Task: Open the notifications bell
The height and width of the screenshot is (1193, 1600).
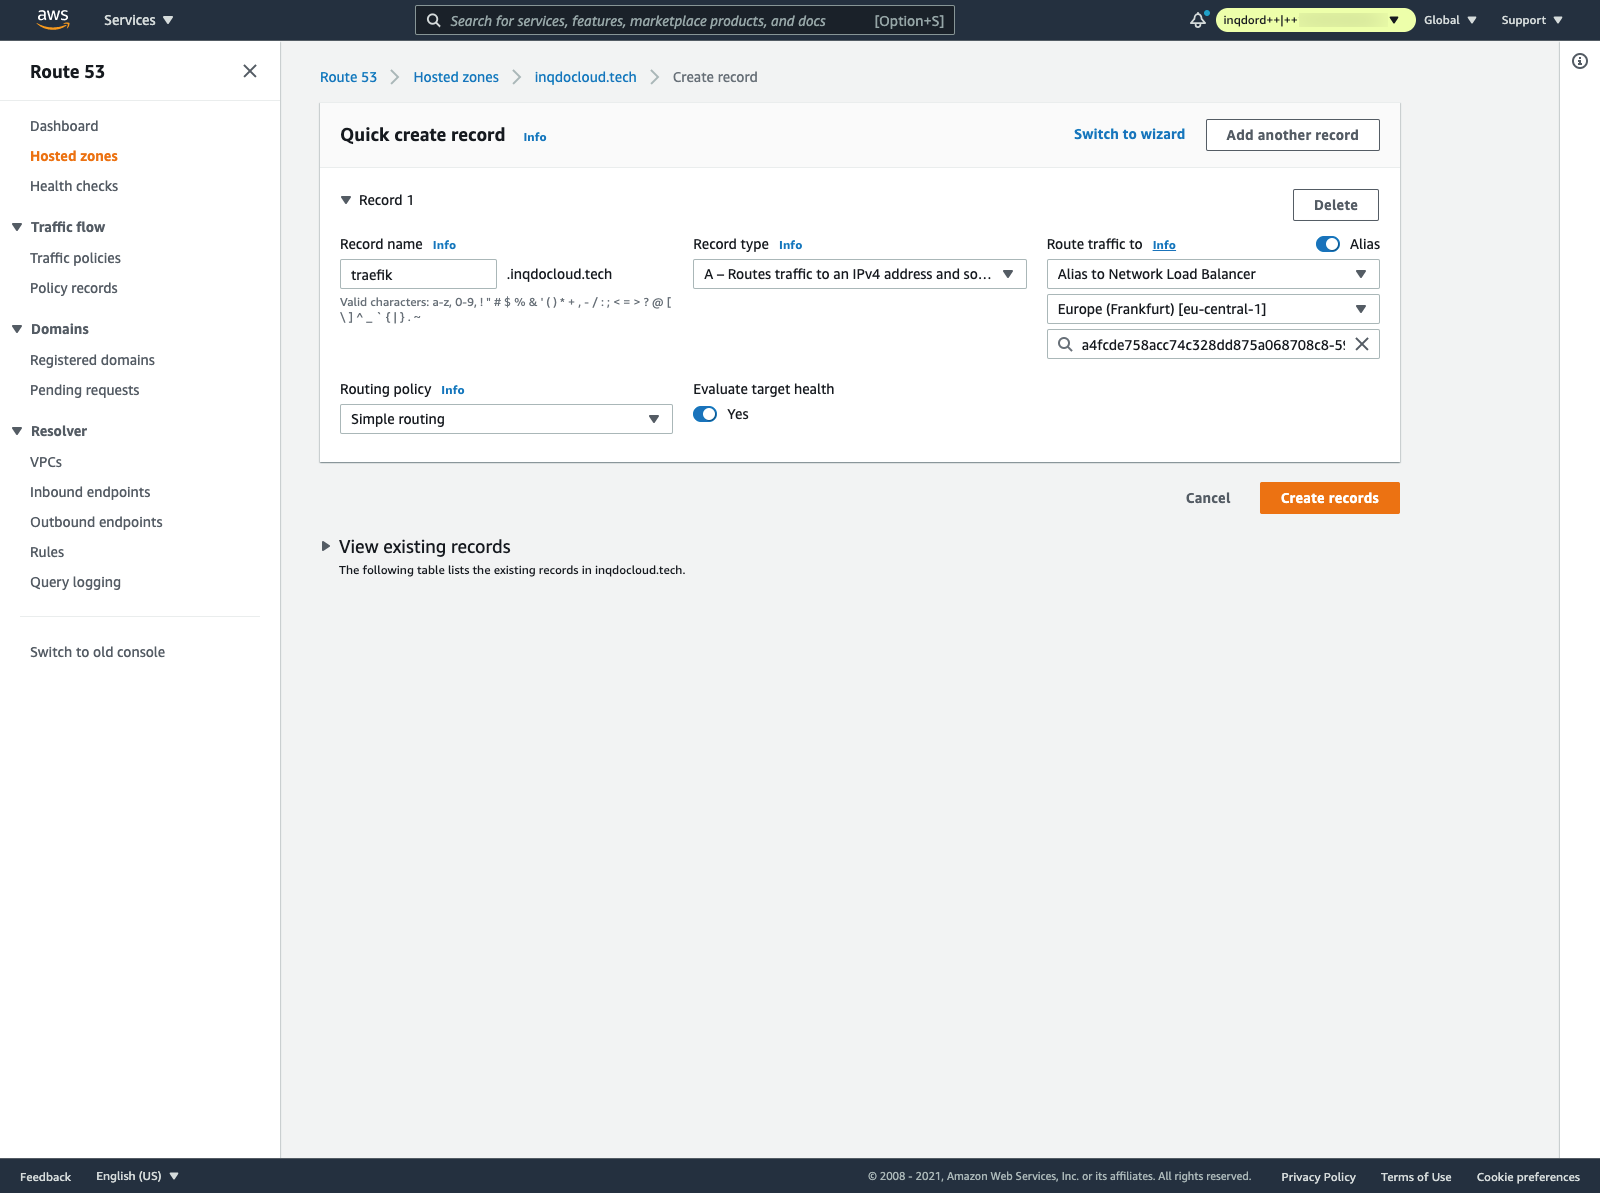Action: click(1197, 19)
